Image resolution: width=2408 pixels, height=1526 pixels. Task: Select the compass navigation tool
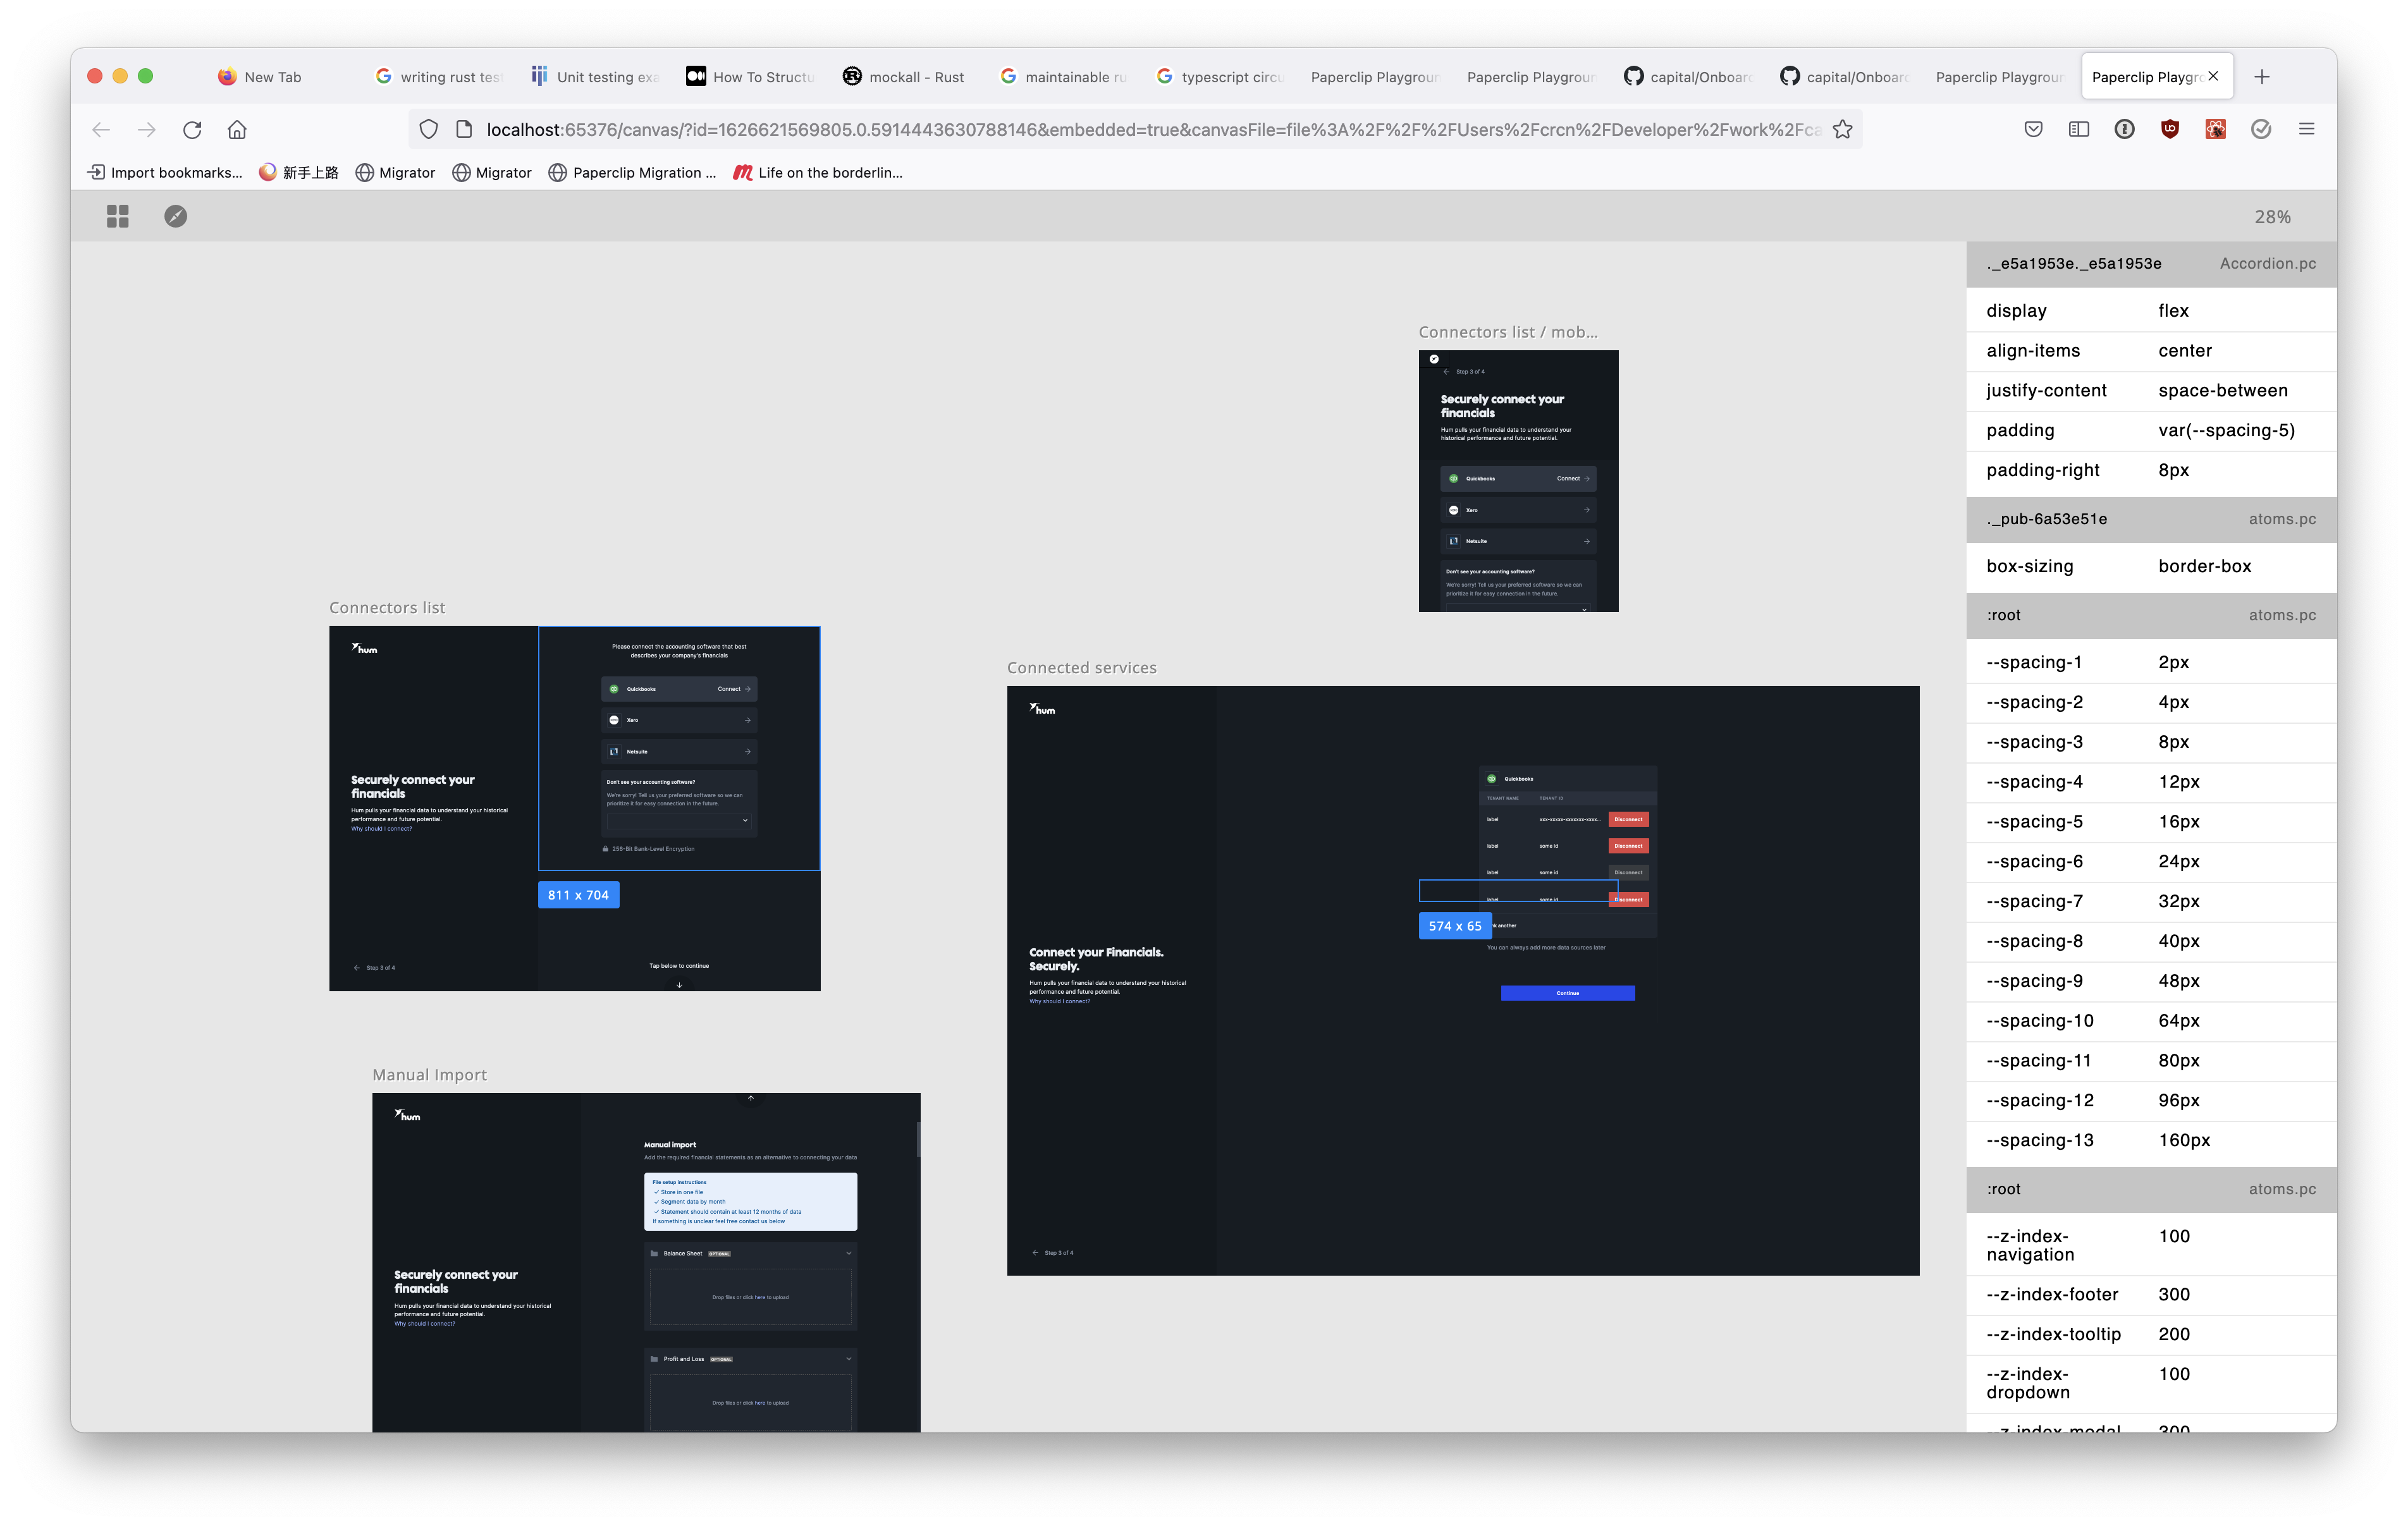pos(176,216)
